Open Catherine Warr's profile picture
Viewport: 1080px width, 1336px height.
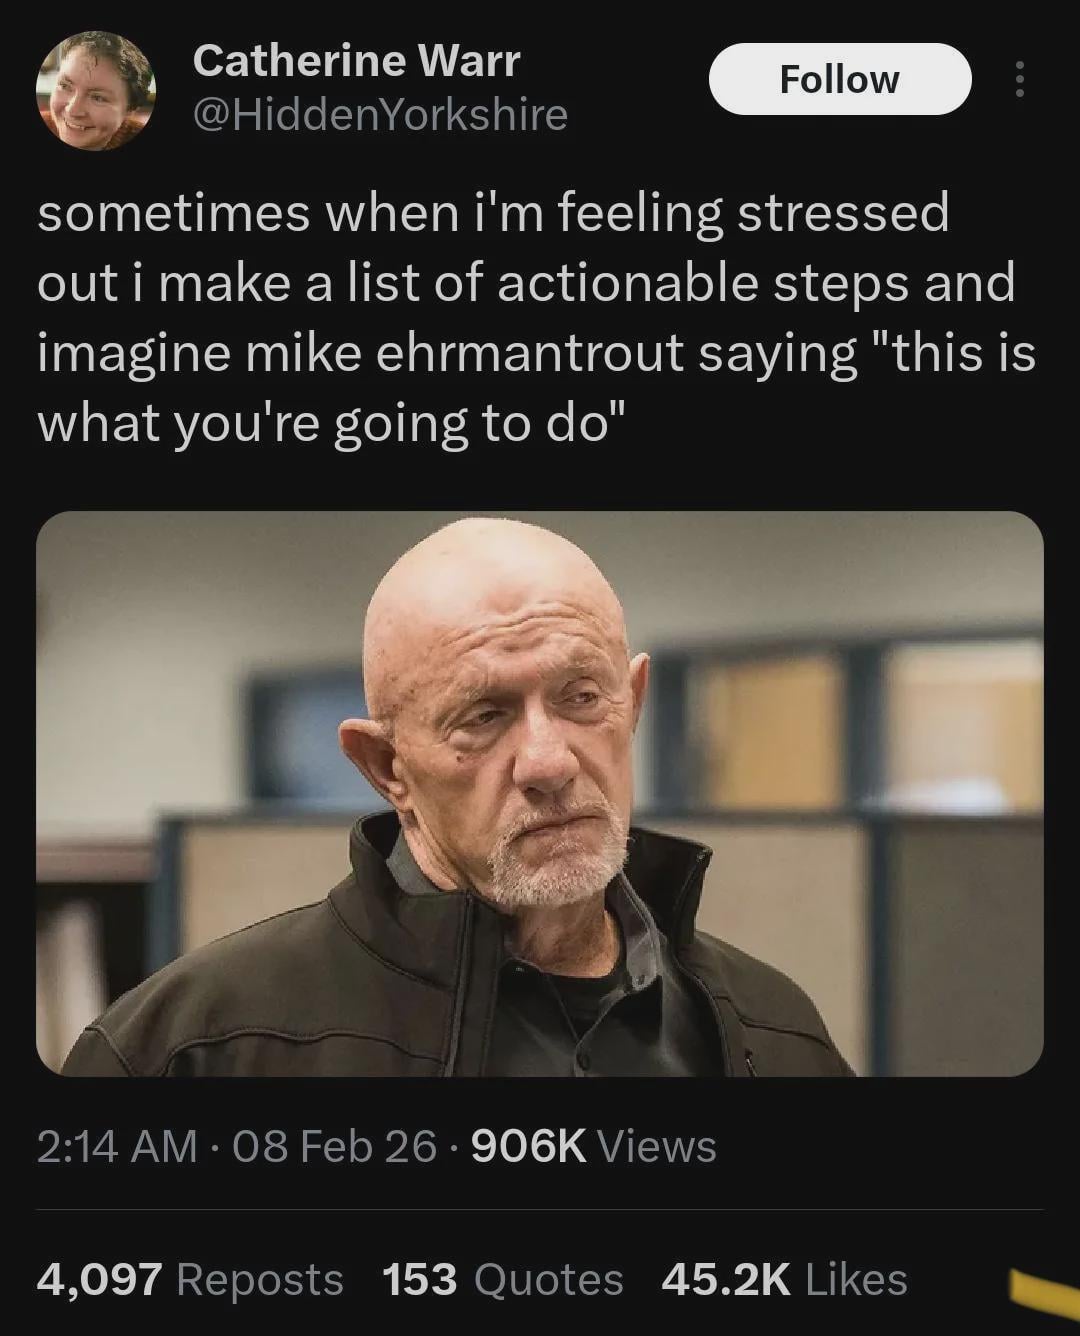coord(96,91)
